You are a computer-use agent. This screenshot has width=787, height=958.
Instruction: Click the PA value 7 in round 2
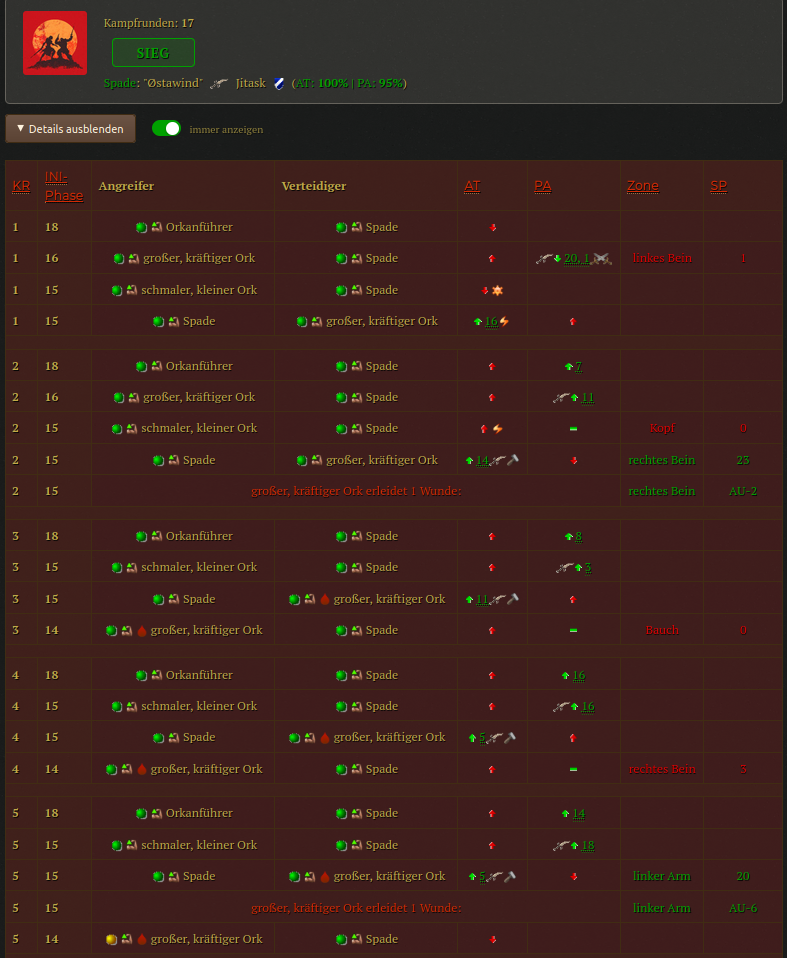(x=579, y=367)
